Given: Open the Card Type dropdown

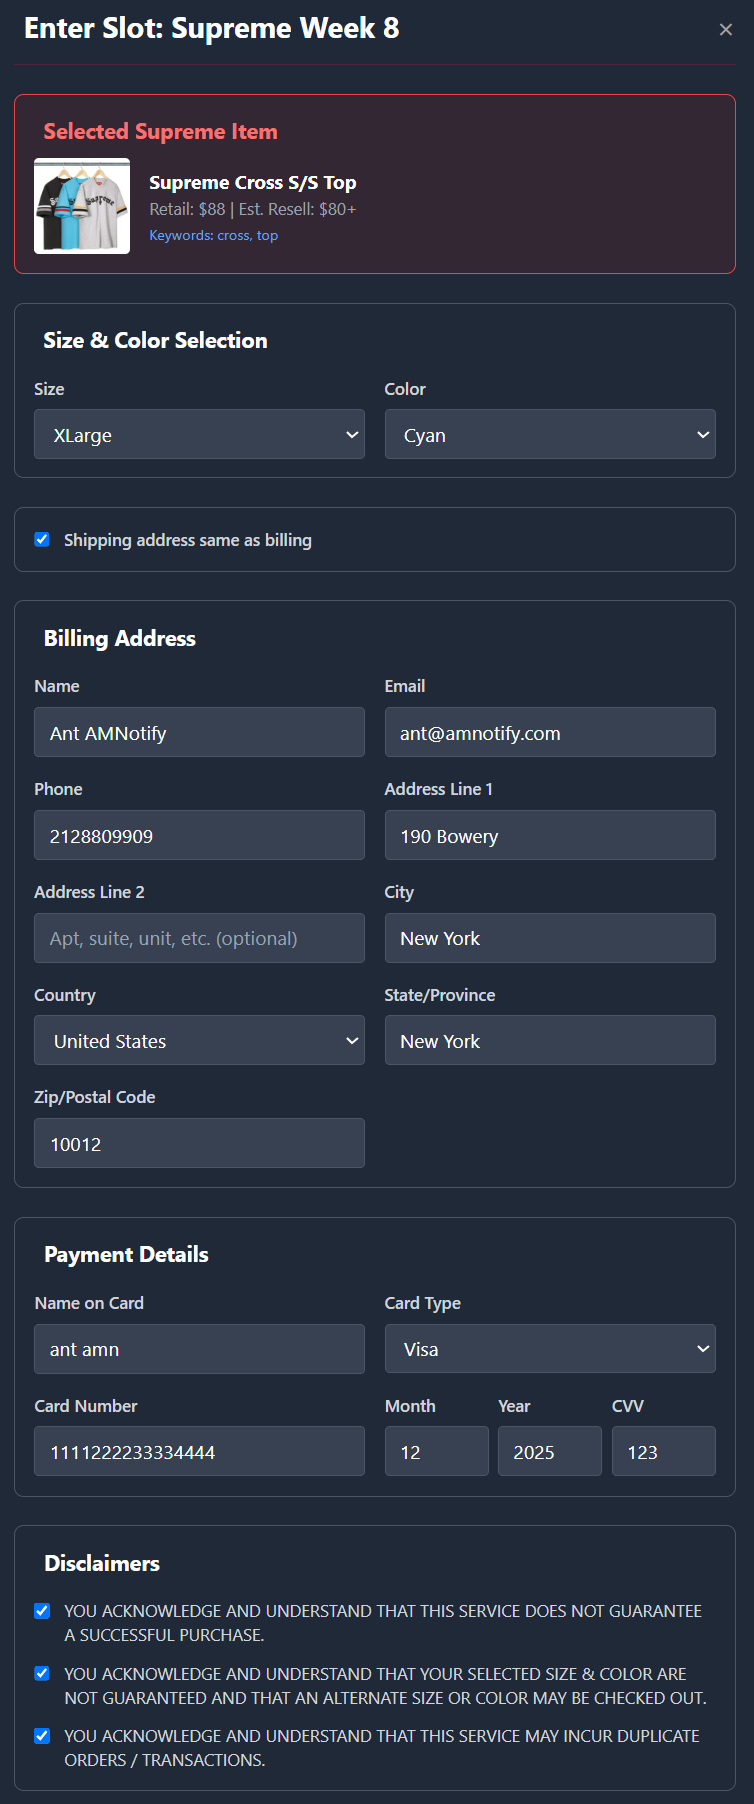Looking at the screenshot, I should (x=550, y=1349).
